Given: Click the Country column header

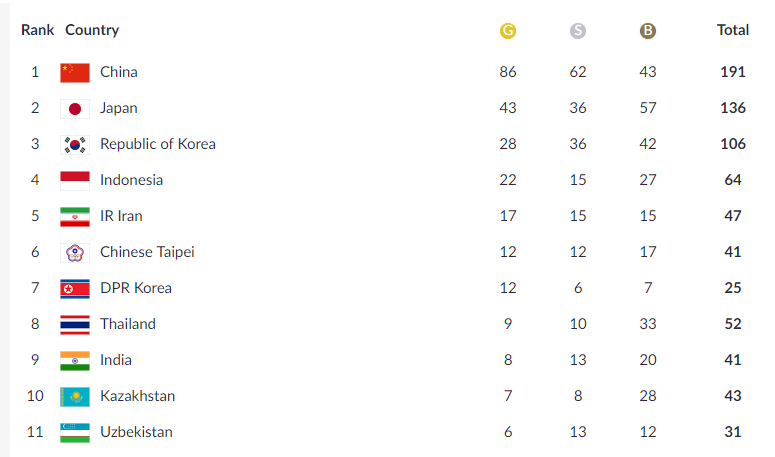Looking at the screenshot, I should coord(92,30).
